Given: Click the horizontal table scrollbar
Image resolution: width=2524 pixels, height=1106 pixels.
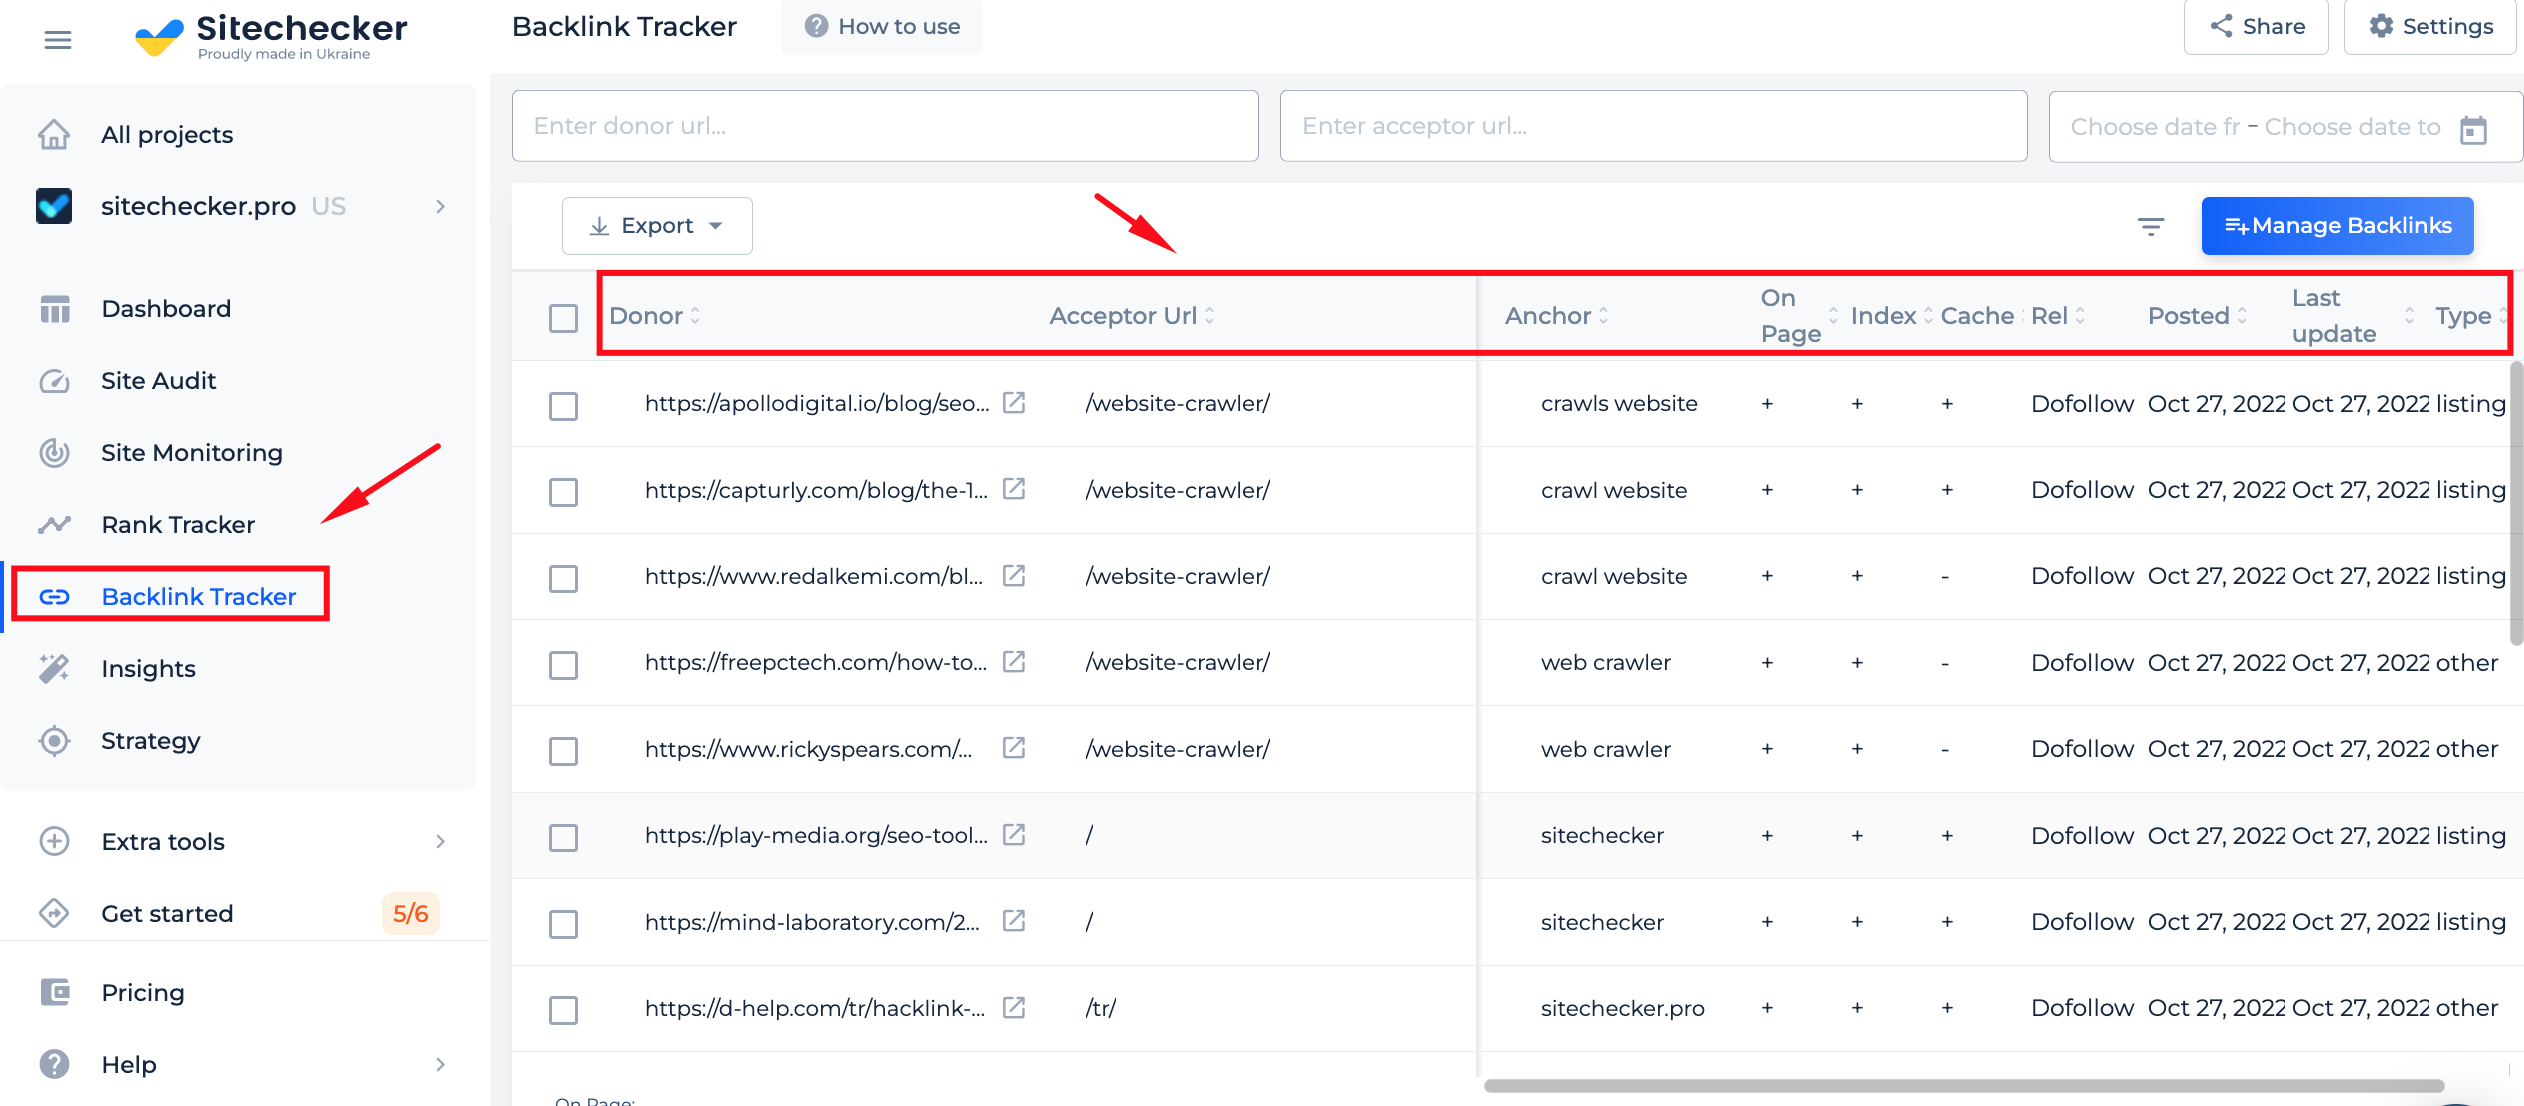Looking at the screenshot, I should click(1964, 1086).
